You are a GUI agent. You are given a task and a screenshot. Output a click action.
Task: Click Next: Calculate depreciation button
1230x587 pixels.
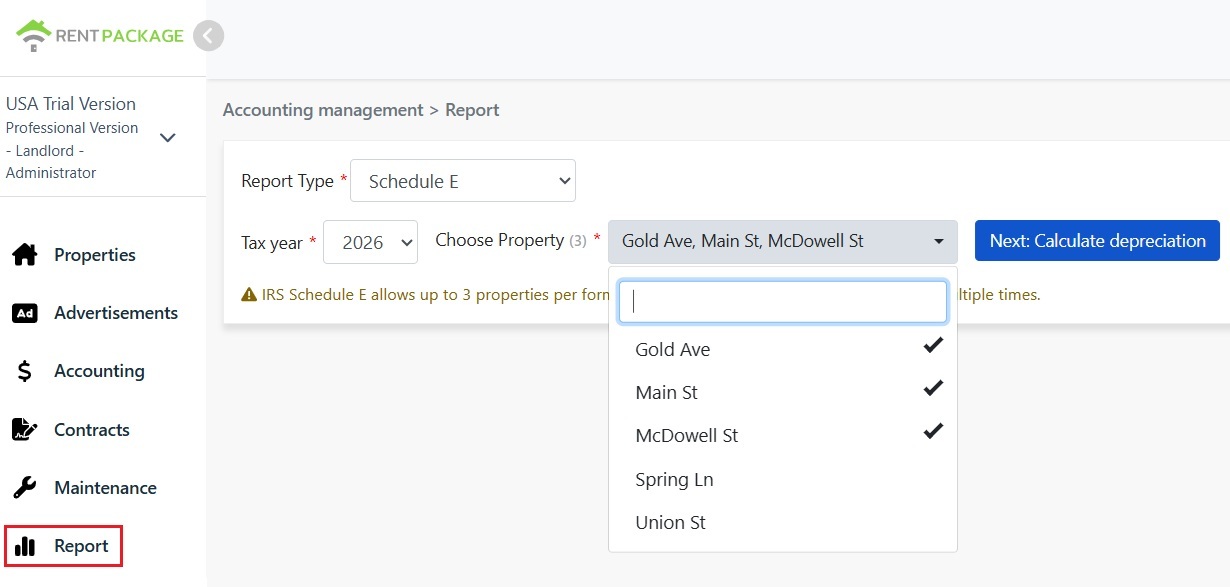click(x=1097, y=241)
